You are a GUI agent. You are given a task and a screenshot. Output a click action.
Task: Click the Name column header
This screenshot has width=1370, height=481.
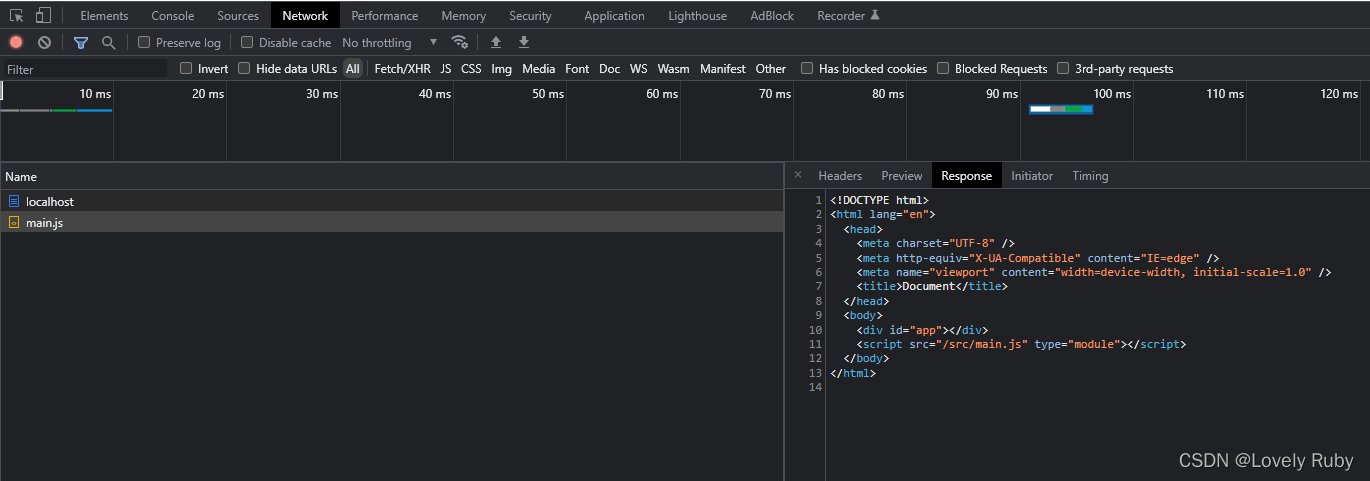click(x=392, y=176)
